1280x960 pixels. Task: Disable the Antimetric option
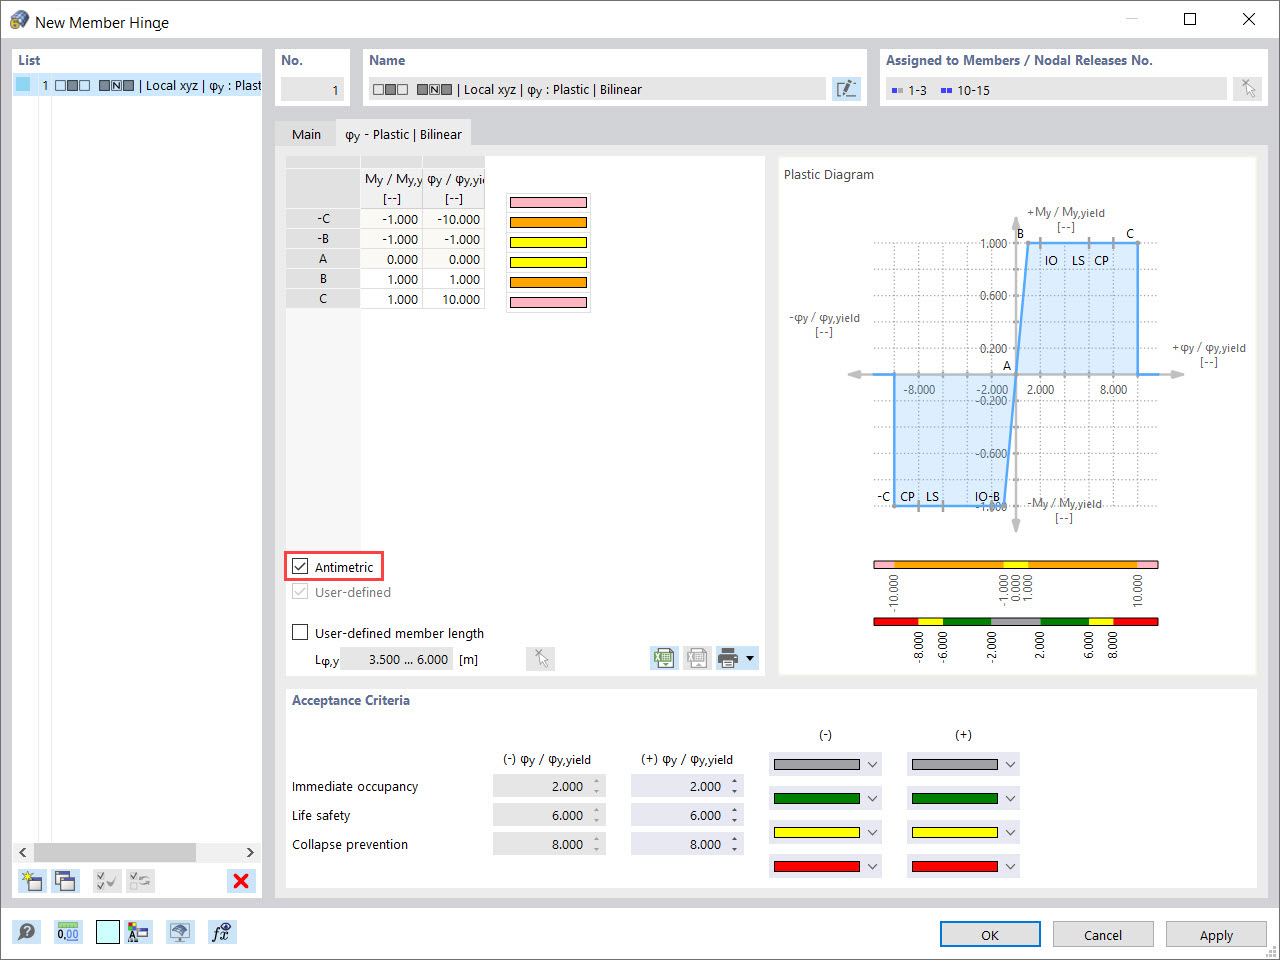[300, 566]
